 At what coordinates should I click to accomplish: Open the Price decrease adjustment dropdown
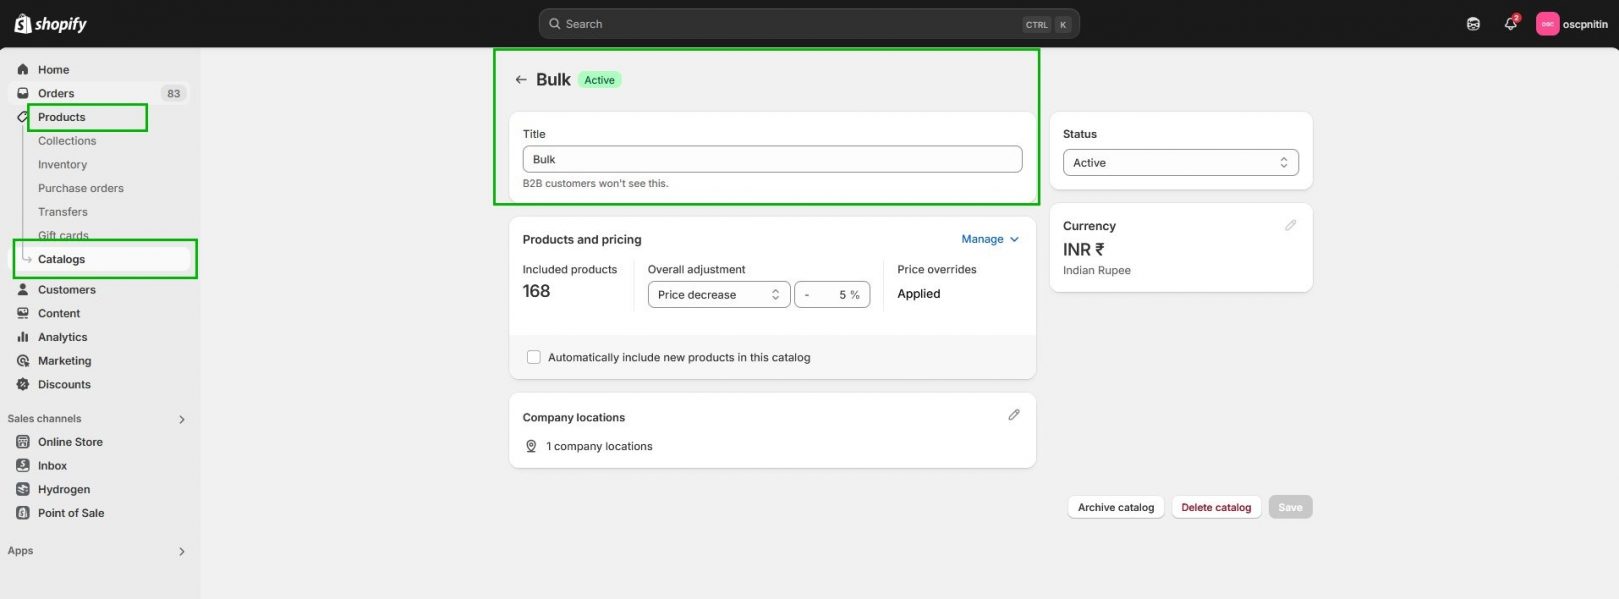tap(718, 295)
